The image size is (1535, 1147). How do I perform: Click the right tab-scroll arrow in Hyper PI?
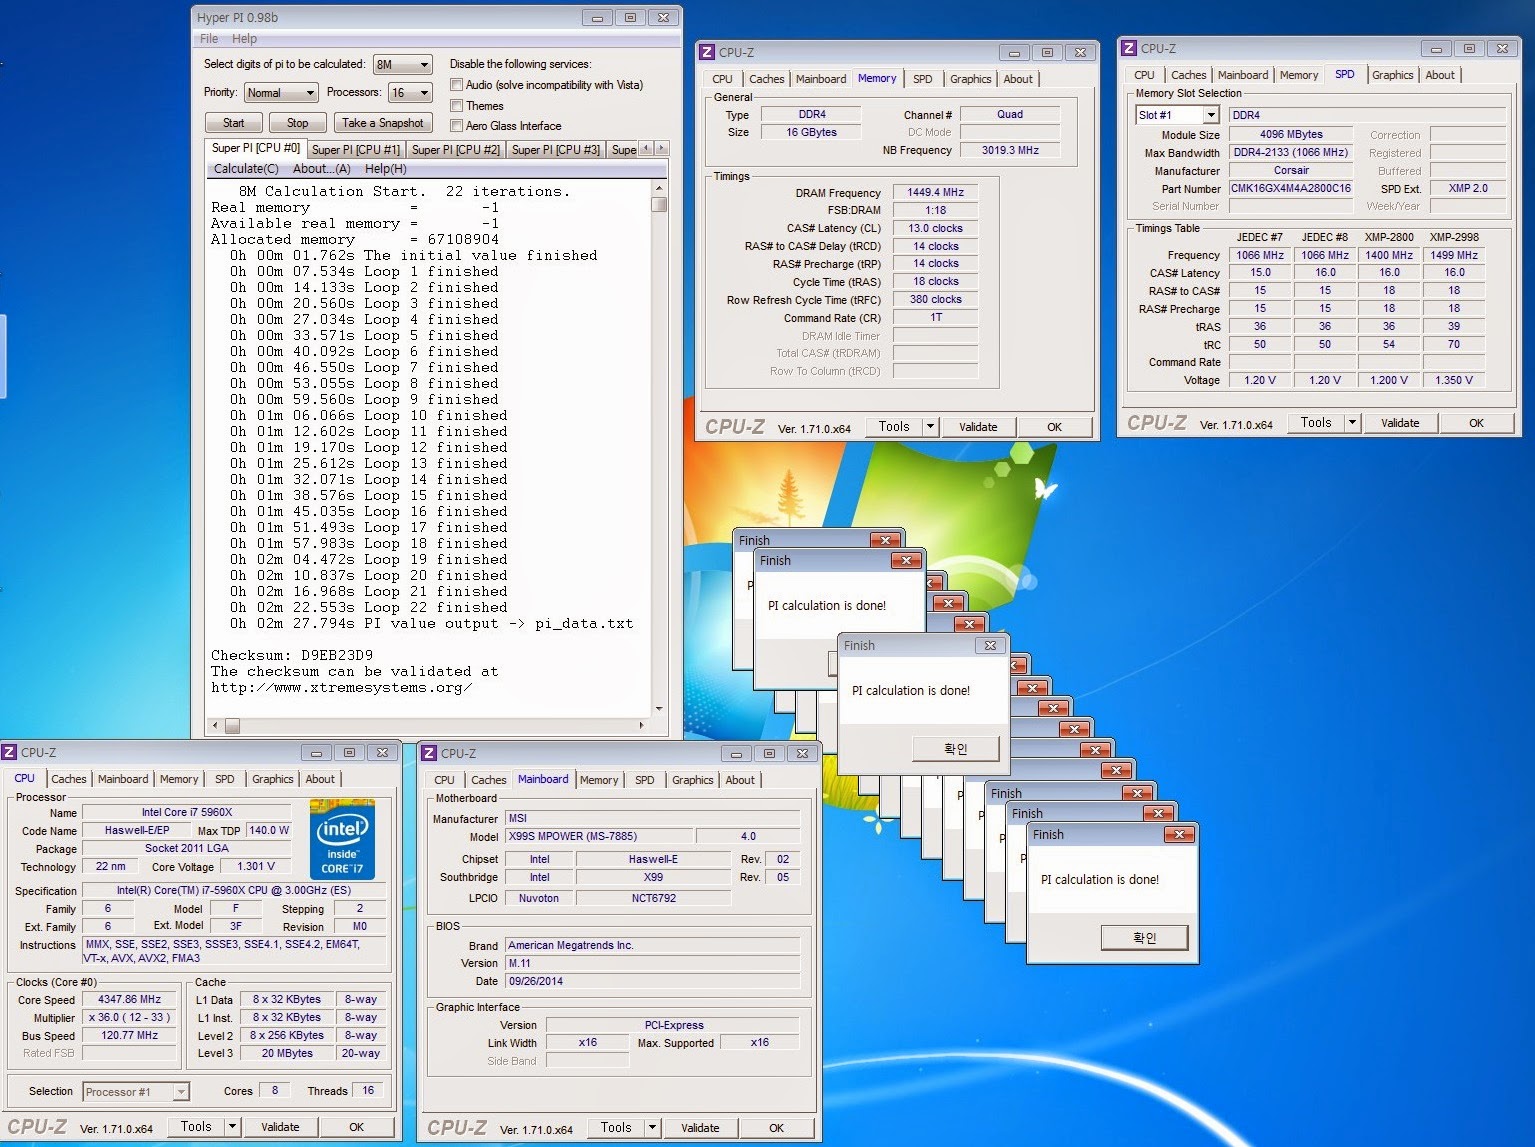[x=661, y=148]
